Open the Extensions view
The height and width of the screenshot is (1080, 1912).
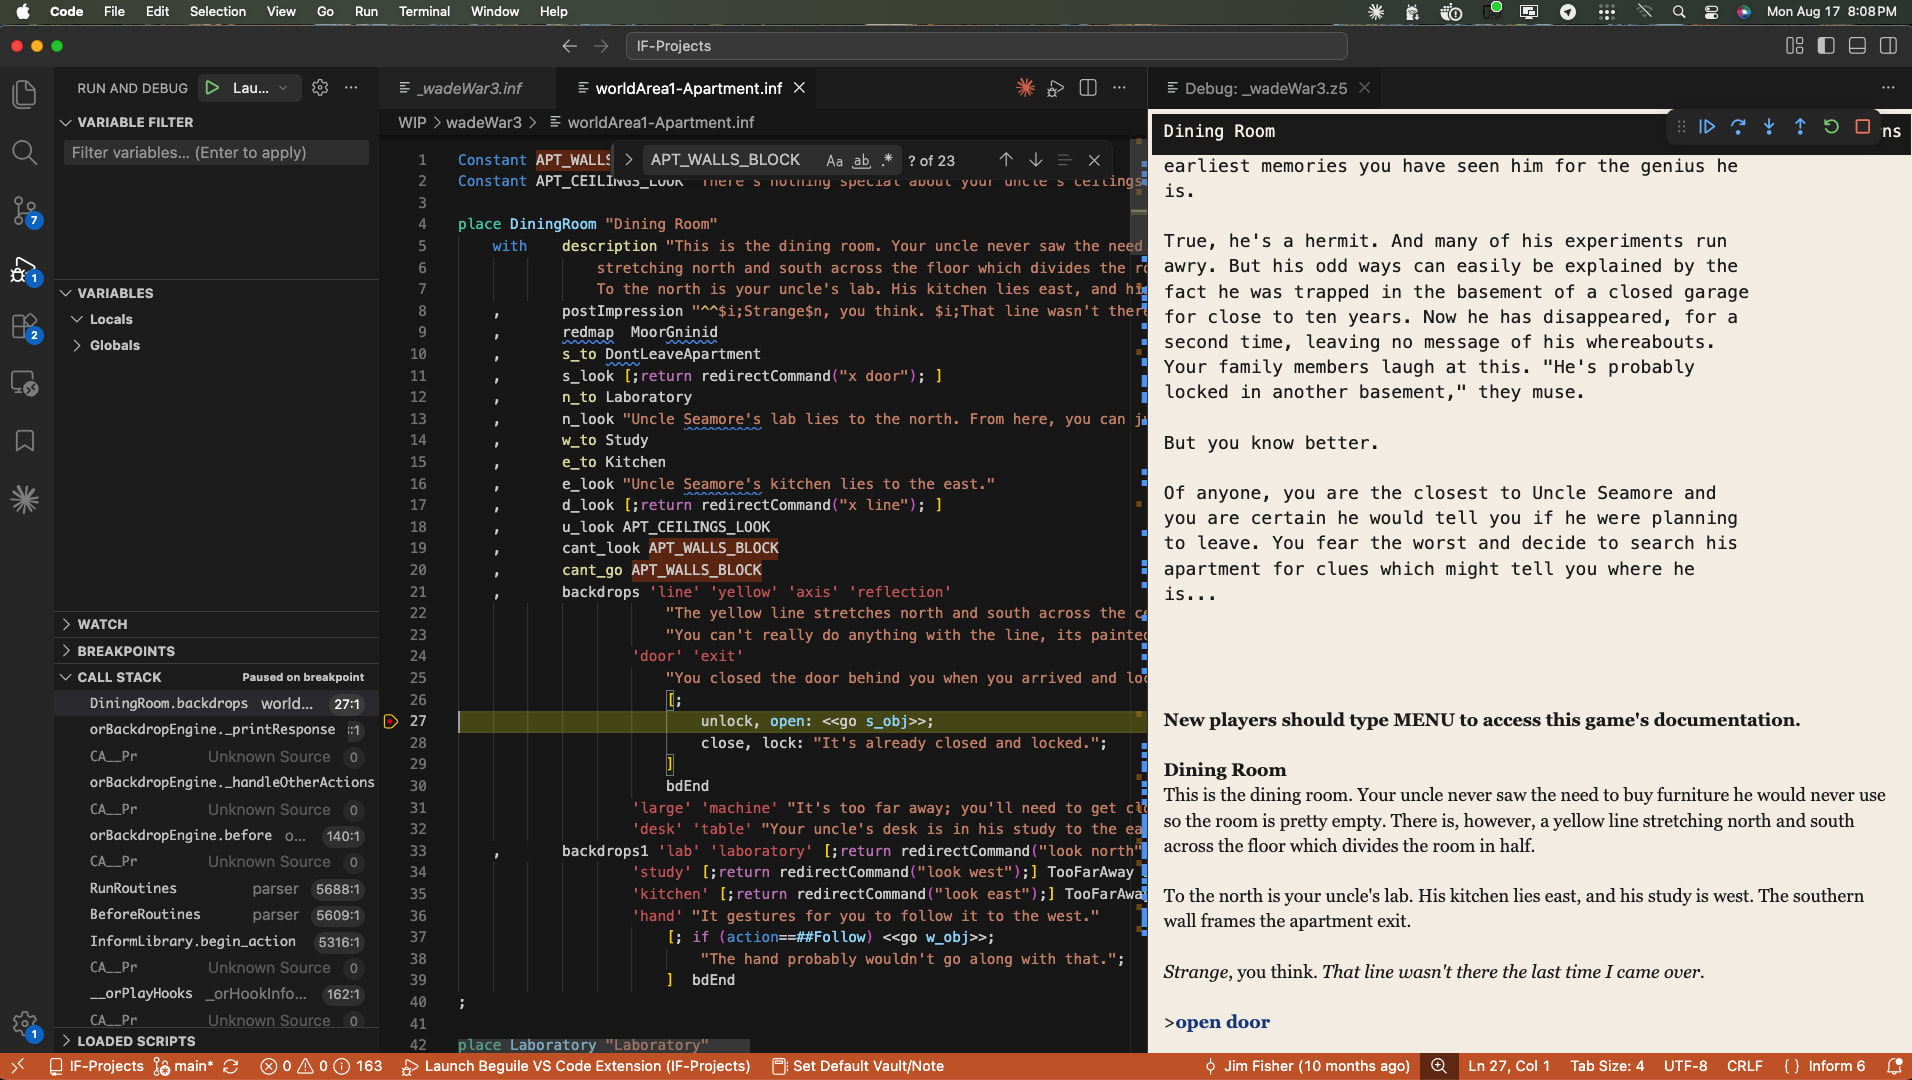coord(24,326)
